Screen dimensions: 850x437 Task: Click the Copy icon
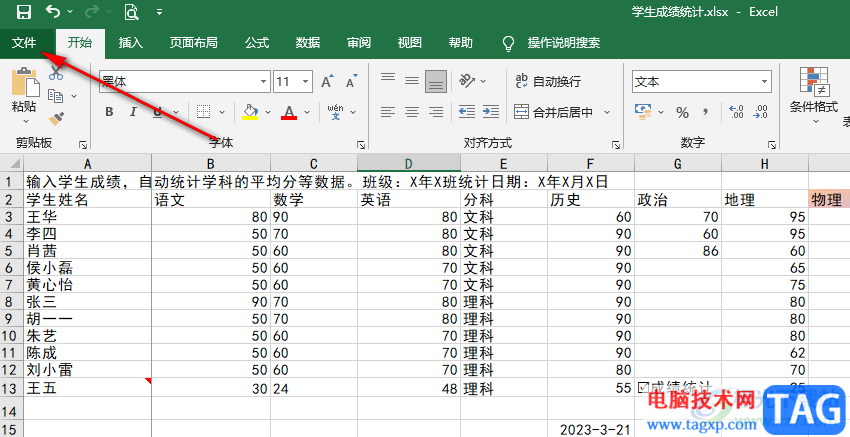coord(56,96)
